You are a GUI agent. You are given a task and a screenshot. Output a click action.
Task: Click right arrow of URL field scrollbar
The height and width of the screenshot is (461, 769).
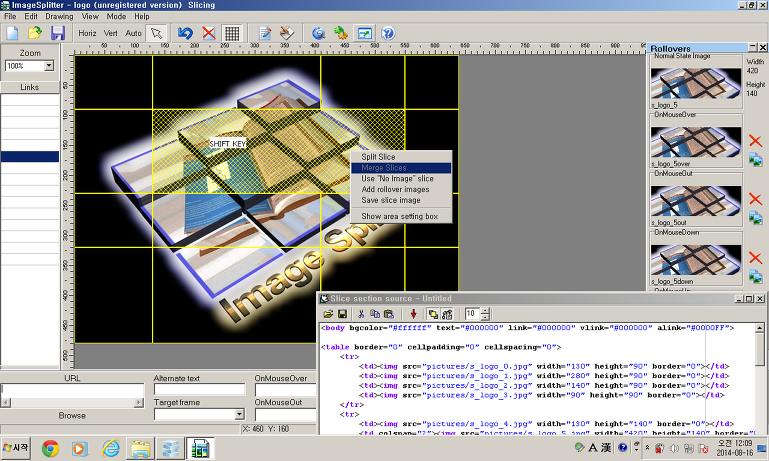[x=139, y=403]
